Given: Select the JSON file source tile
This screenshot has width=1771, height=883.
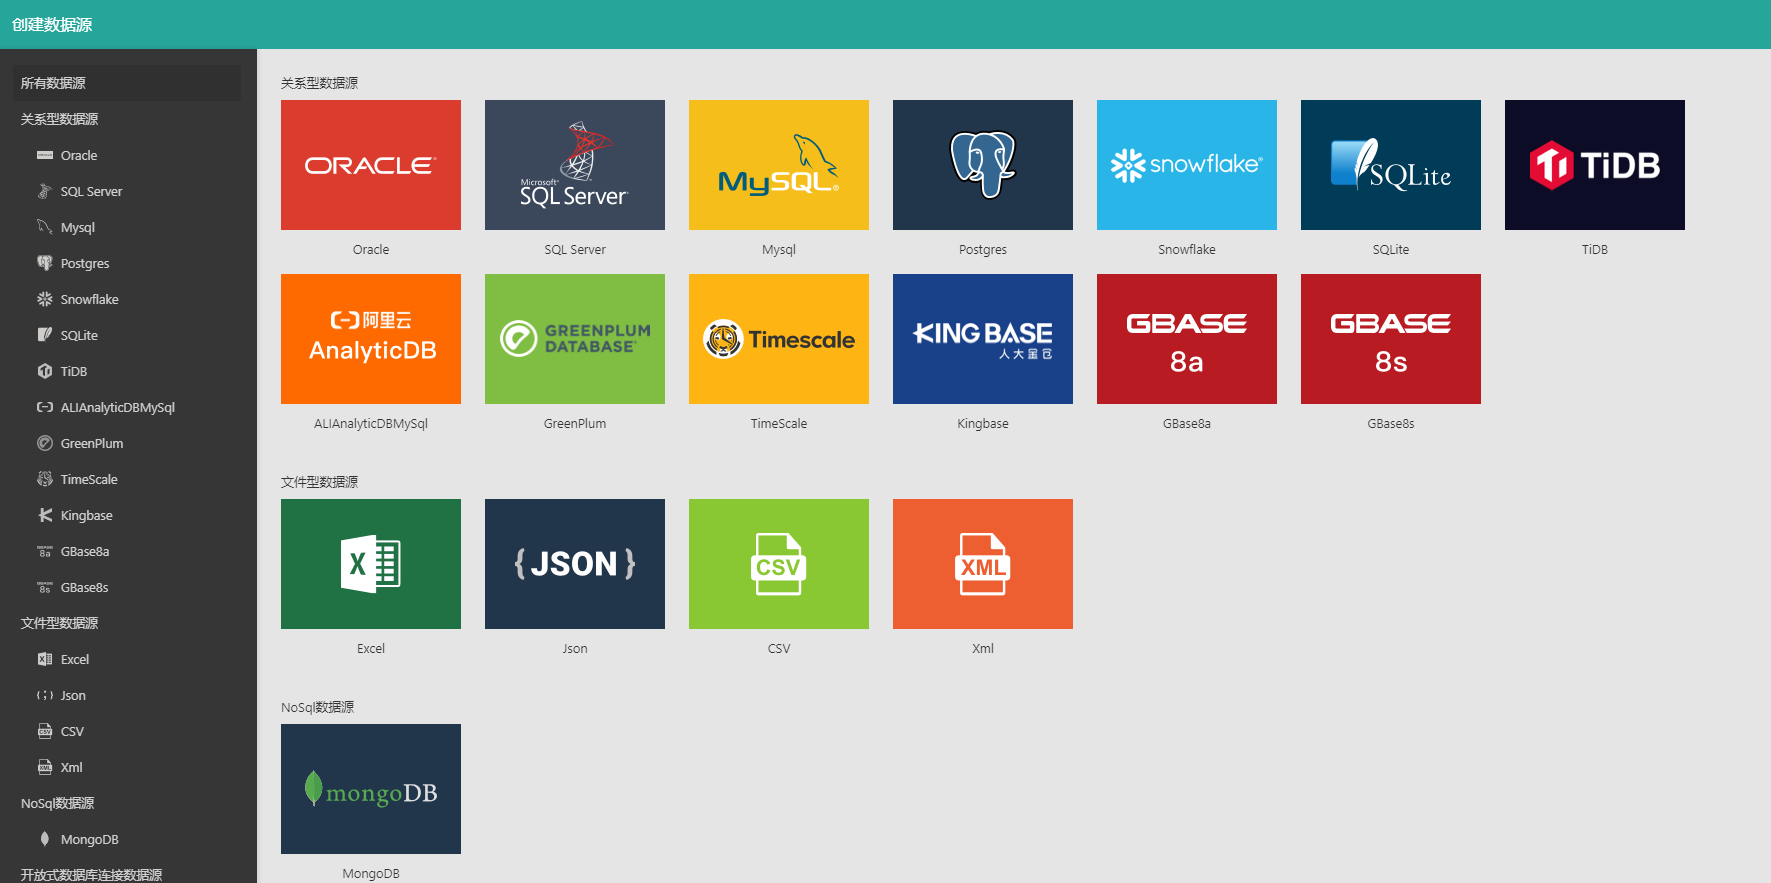Looking at the screenshot, I should coord(575,564).
